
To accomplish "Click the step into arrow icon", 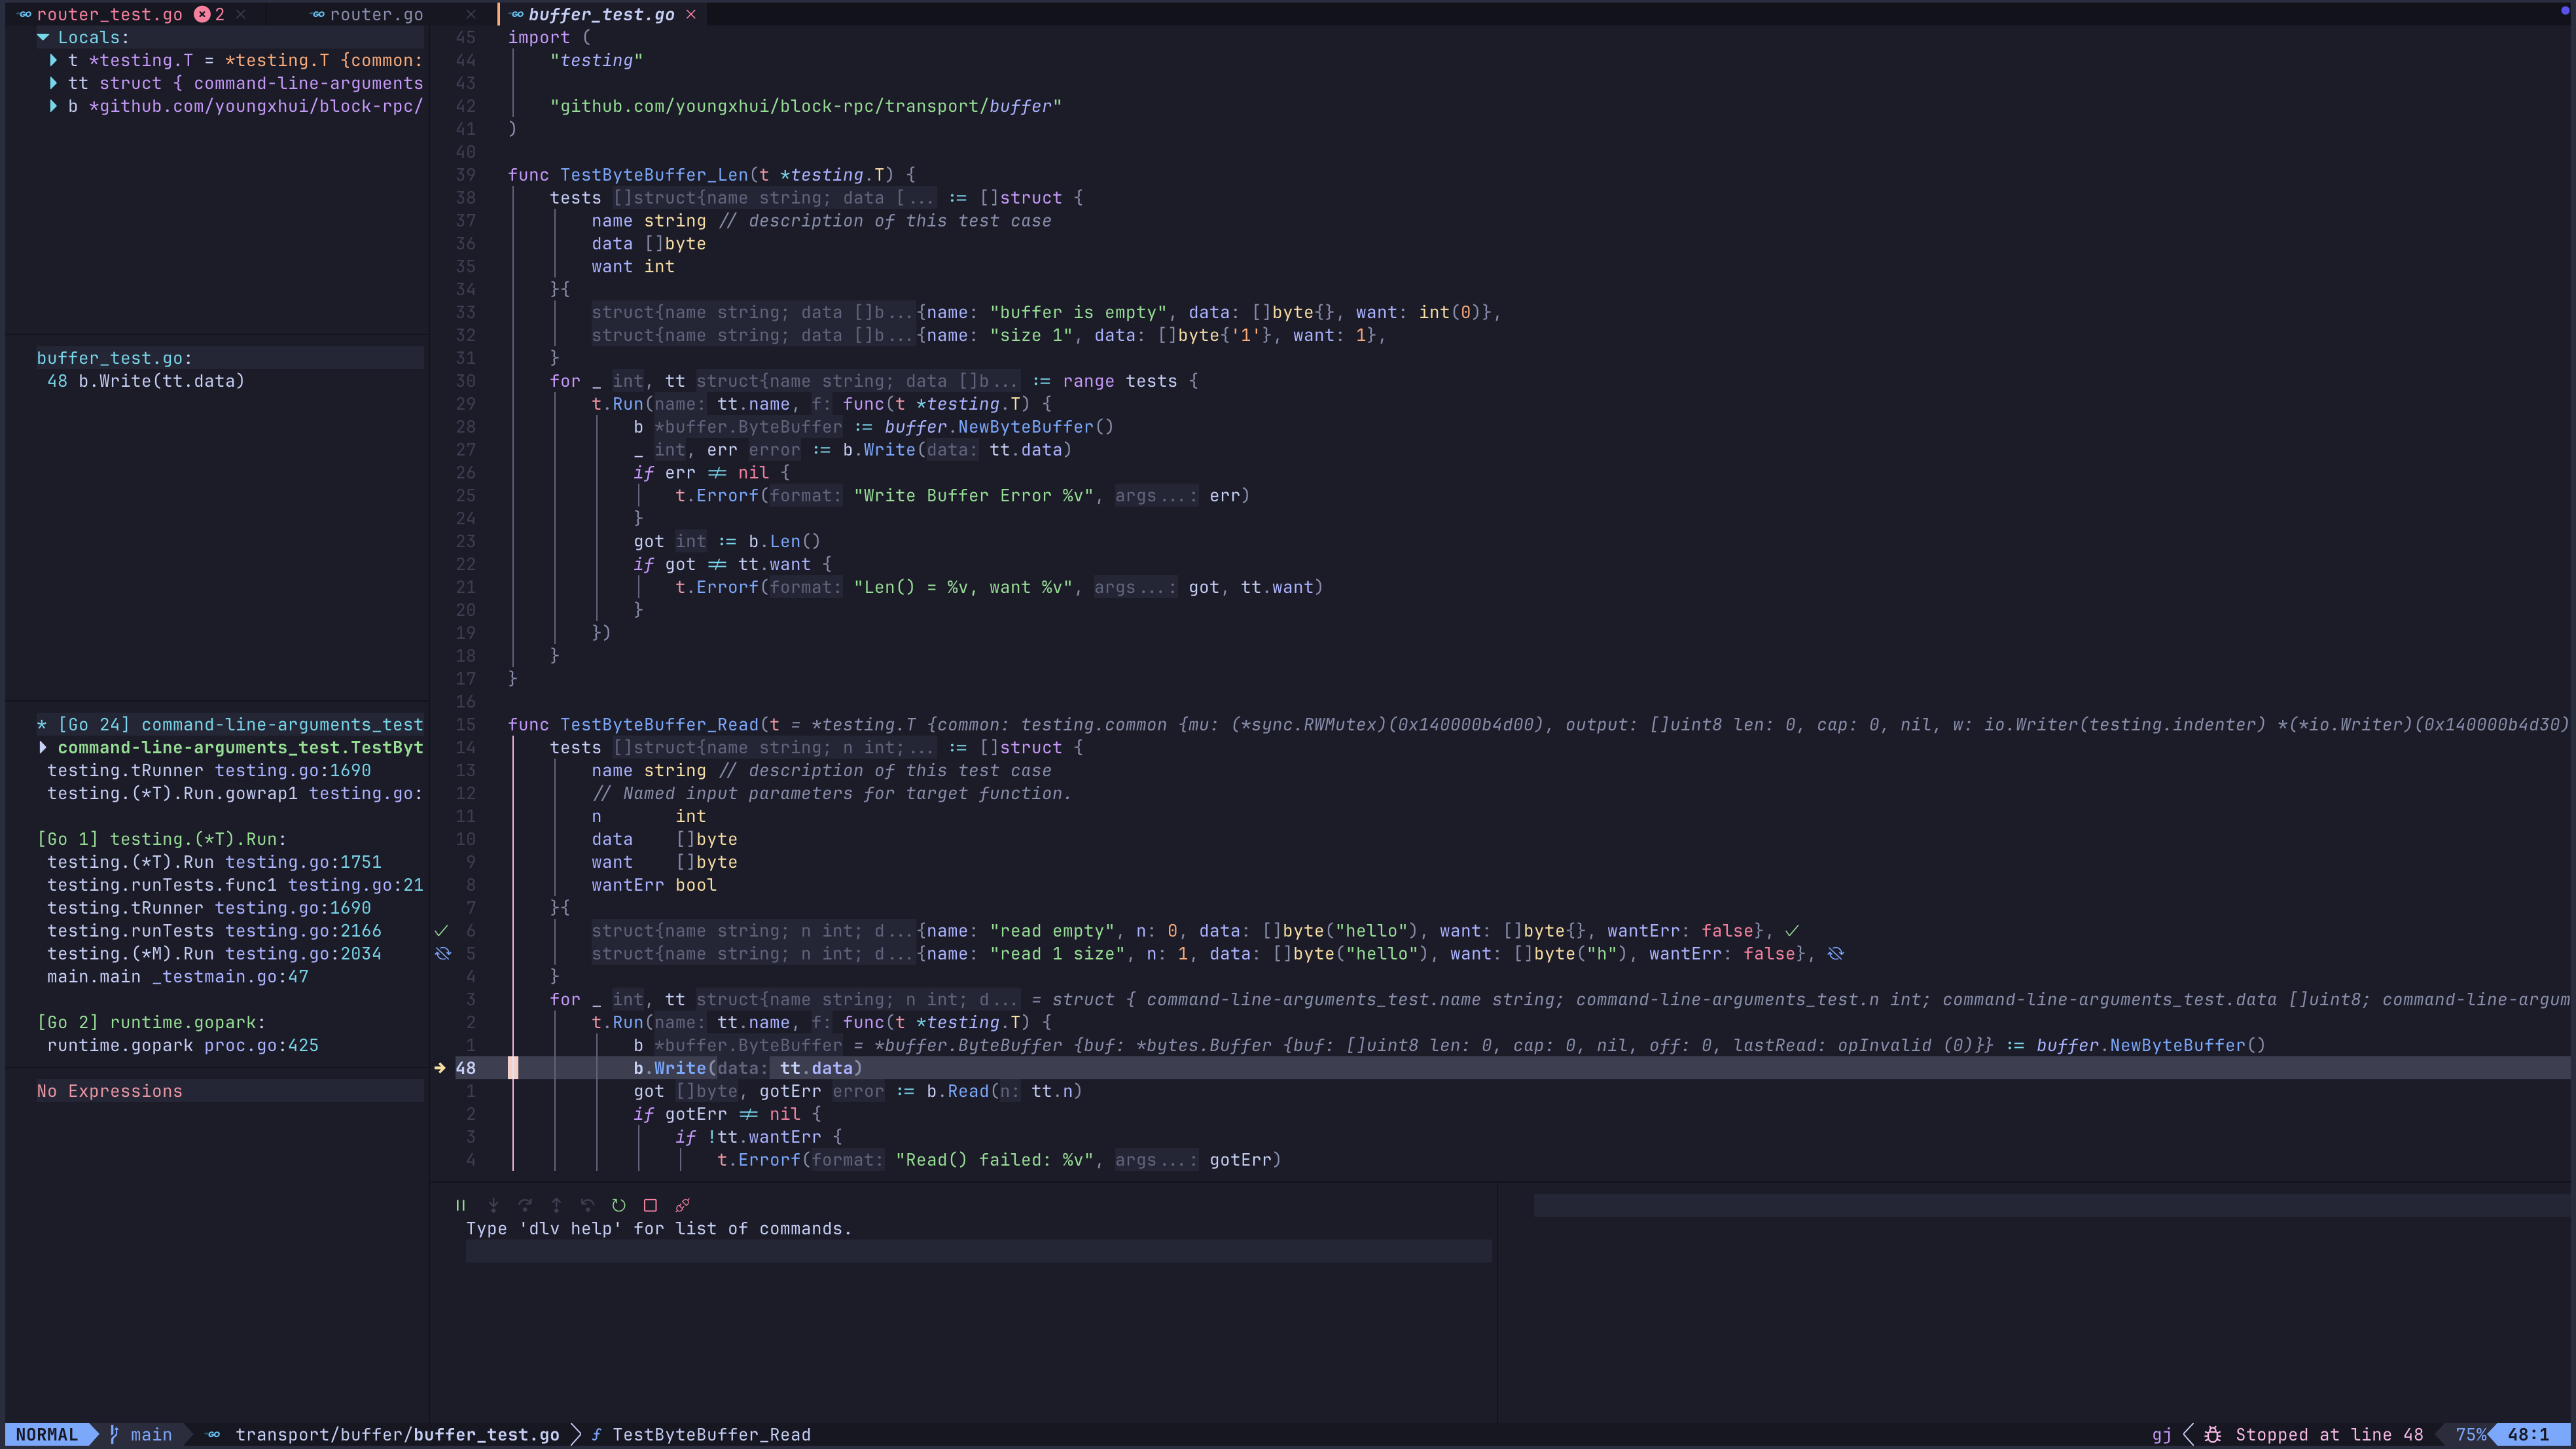I will pos(493,1205).
